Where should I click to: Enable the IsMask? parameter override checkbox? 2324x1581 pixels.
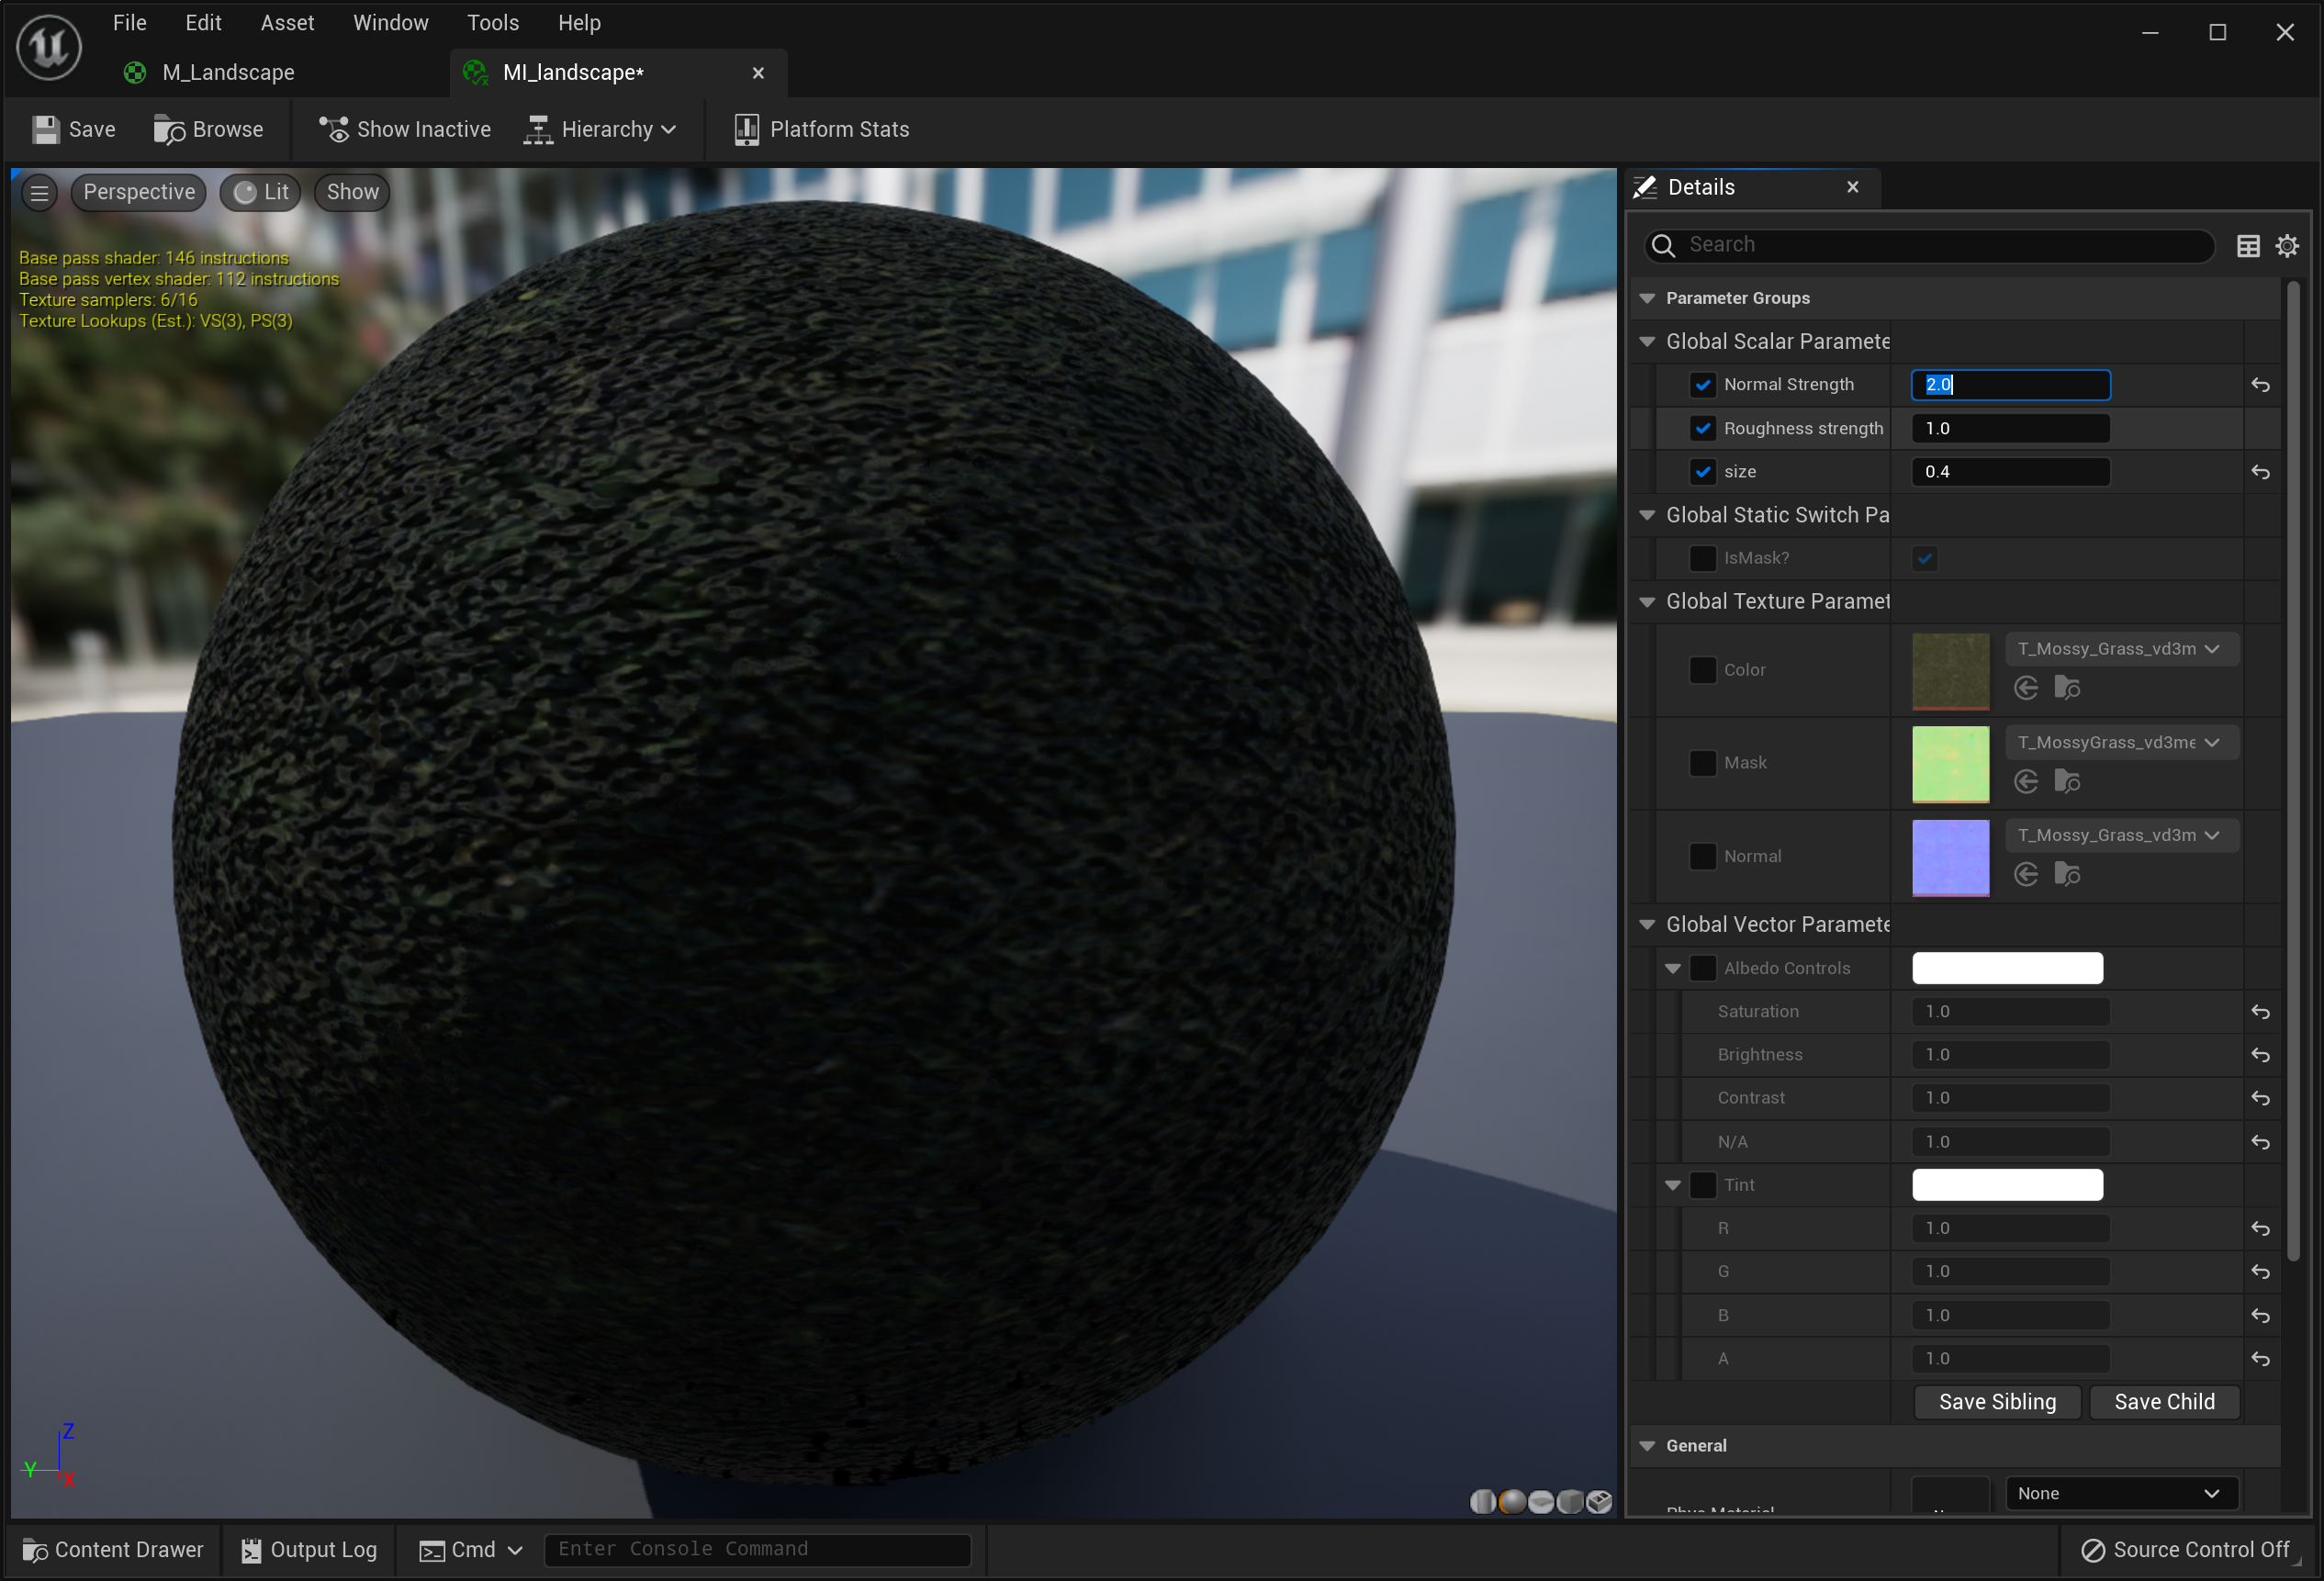tap(1702, 558)
